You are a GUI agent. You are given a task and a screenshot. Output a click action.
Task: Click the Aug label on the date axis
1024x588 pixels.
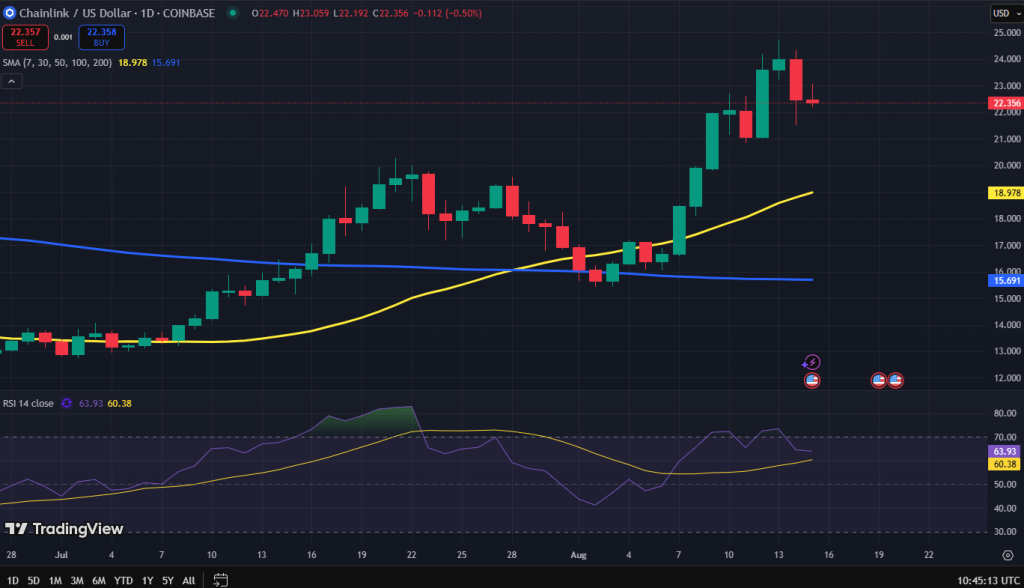point(579,555)
